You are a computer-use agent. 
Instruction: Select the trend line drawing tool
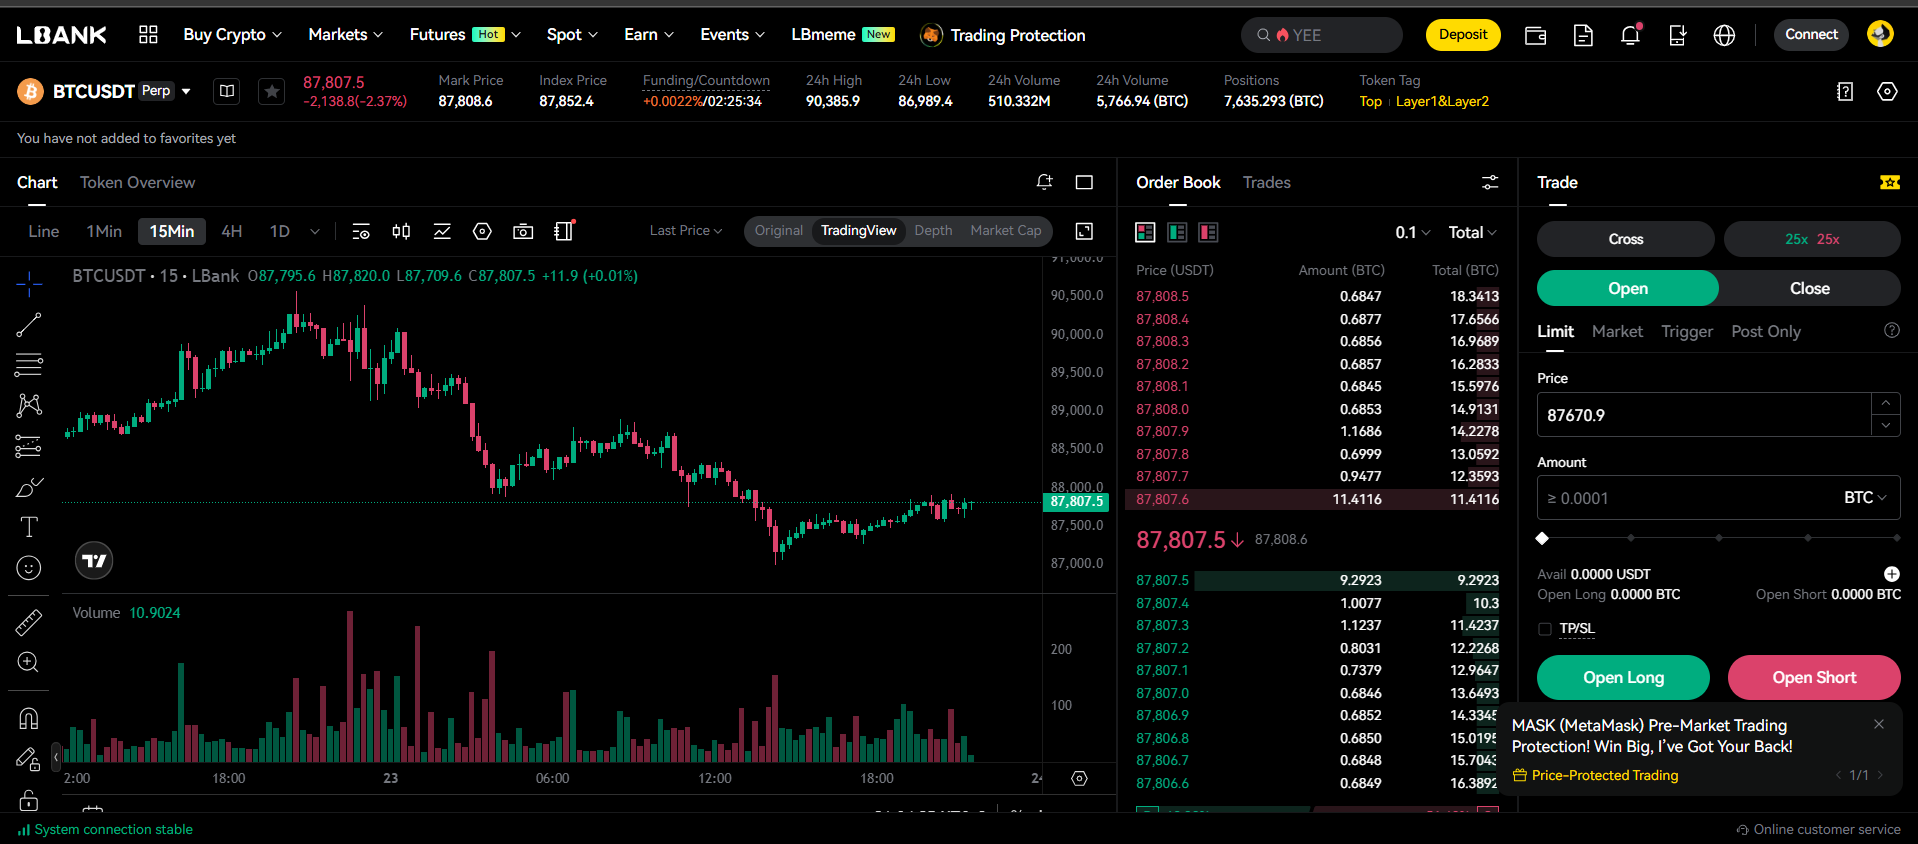coord(29,324)
